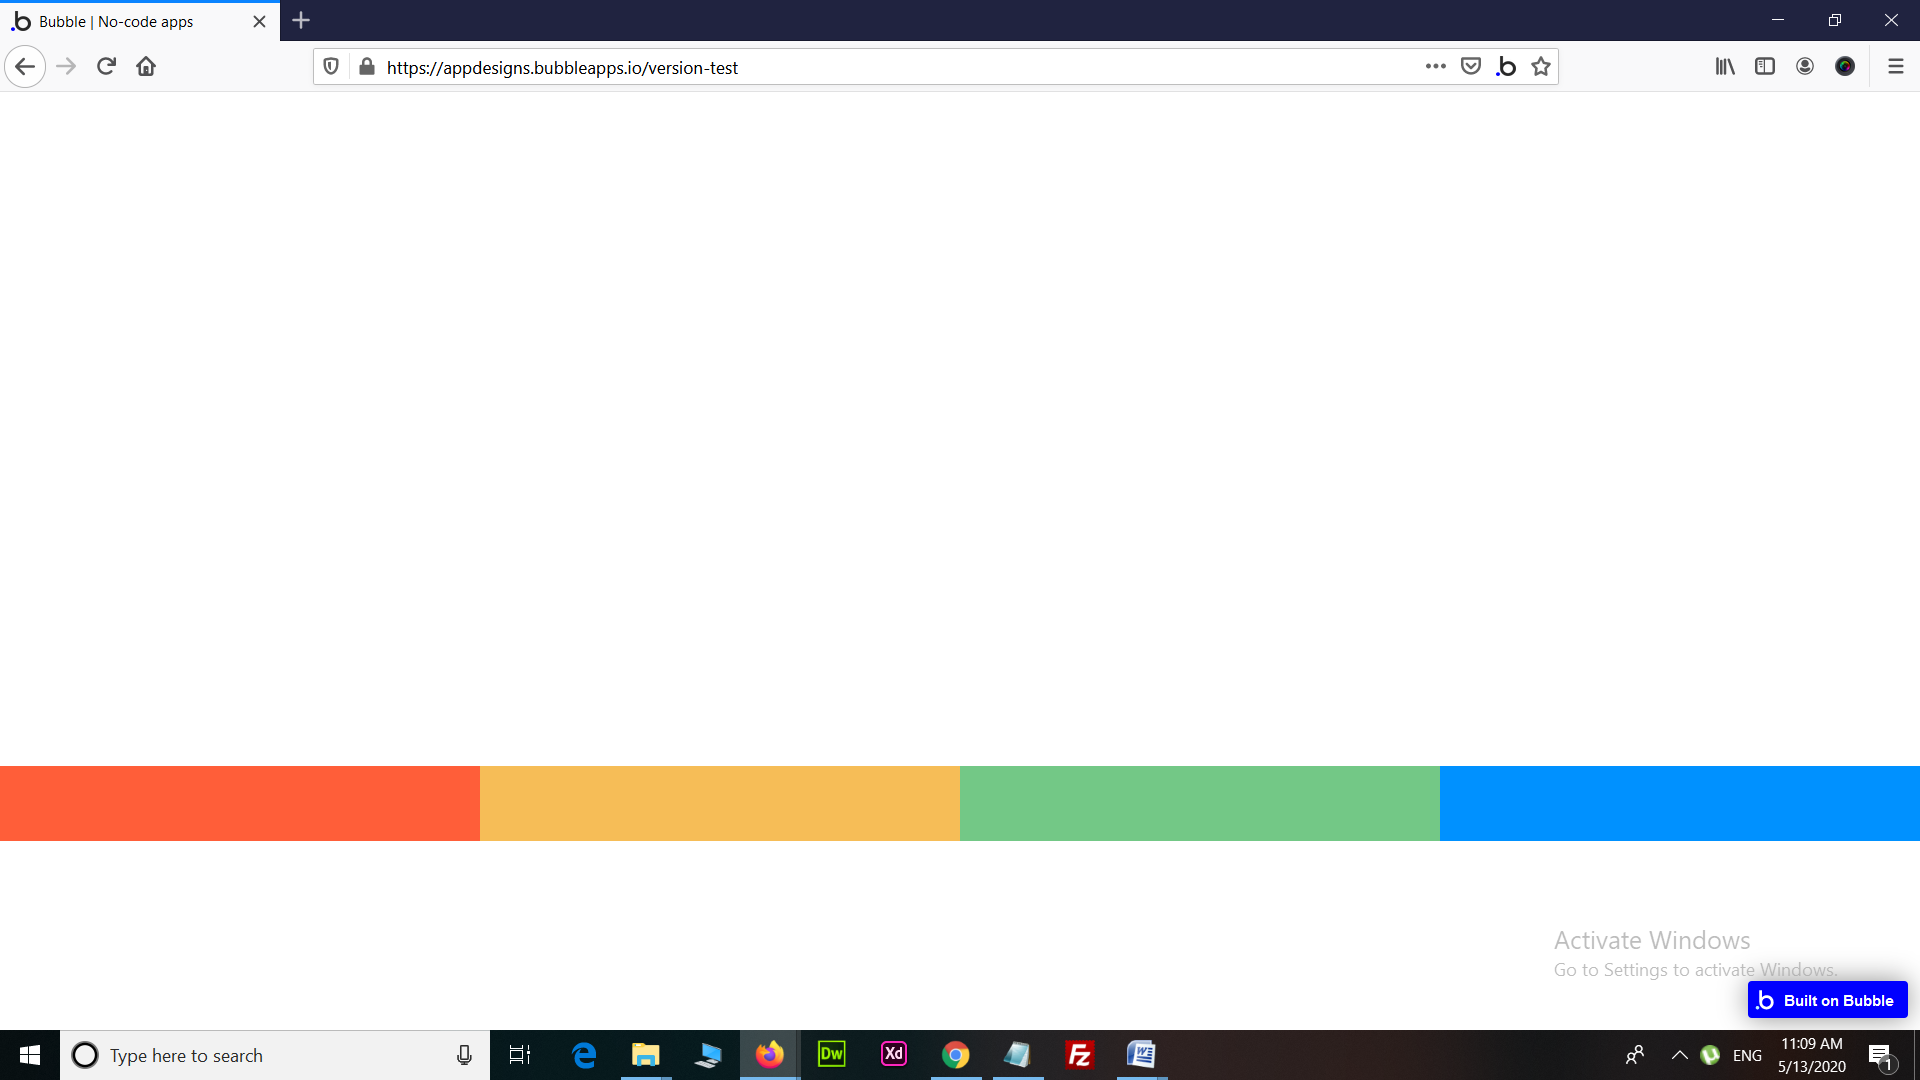This screenshot has height=1080, width=1920.
Task: Open the Library bookshelf icon
Action: (1725, 67)
